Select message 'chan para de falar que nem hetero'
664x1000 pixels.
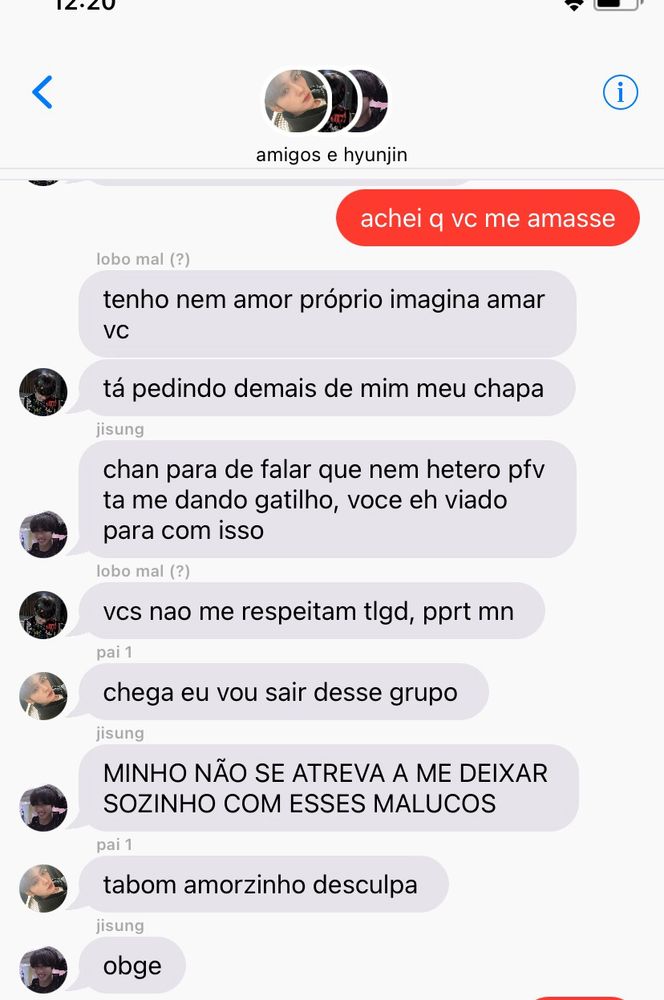pos(328,499)
